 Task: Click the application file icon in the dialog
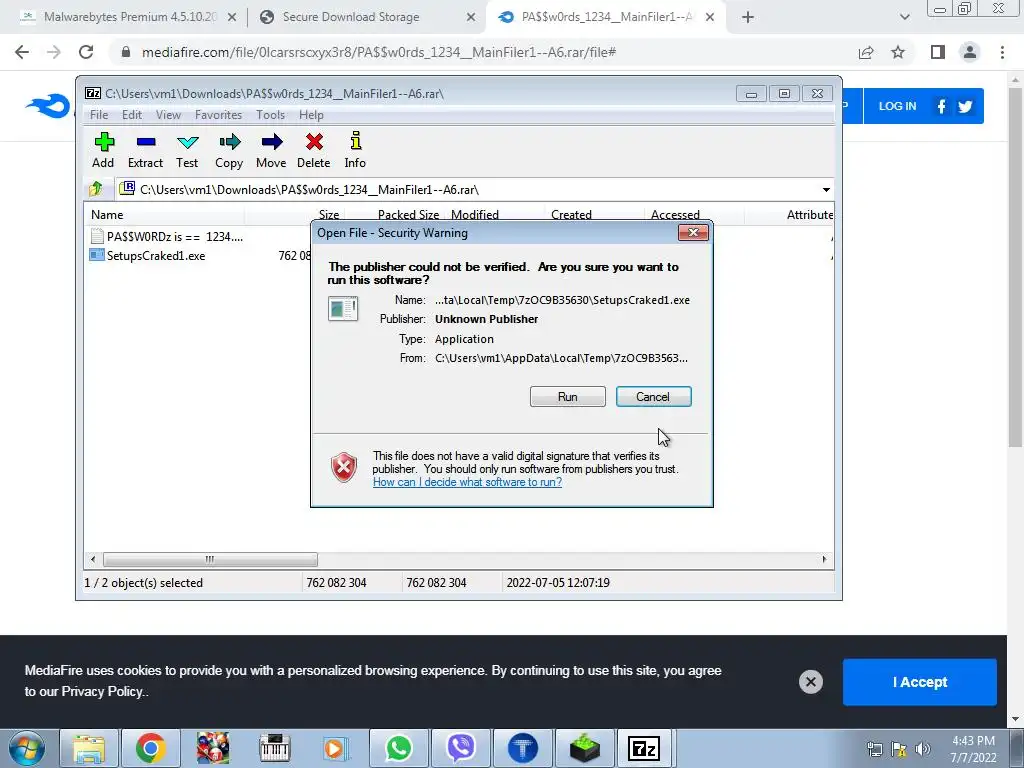(x=343, y=308)
